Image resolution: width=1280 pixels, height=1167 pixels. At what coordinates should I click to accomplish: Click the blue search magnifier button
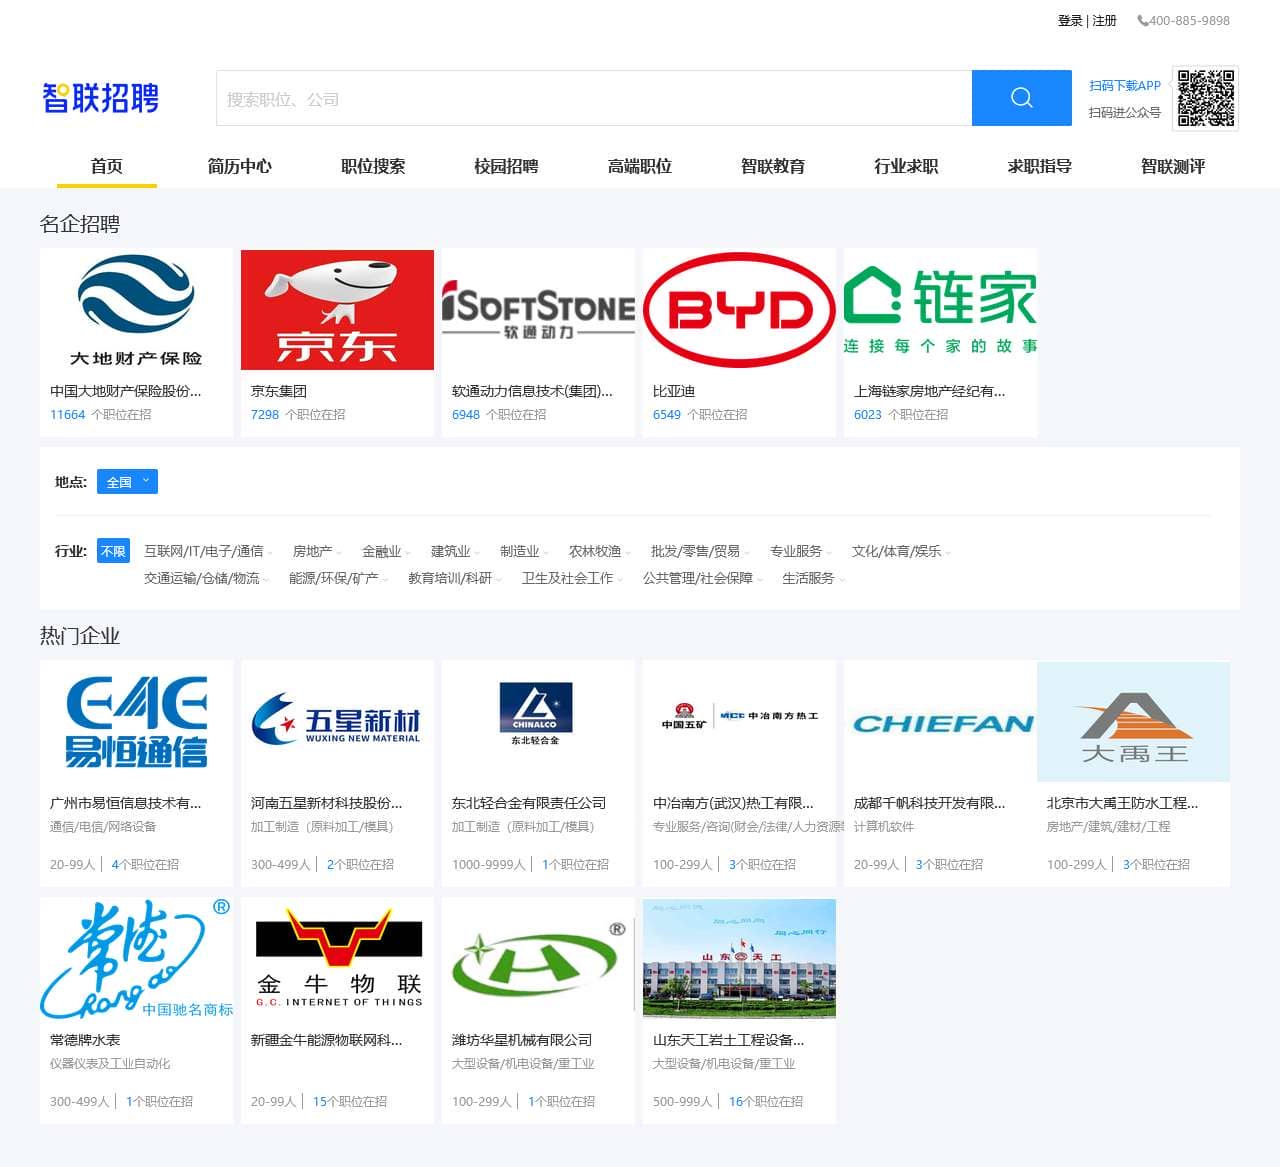[x=1021, y=98]
